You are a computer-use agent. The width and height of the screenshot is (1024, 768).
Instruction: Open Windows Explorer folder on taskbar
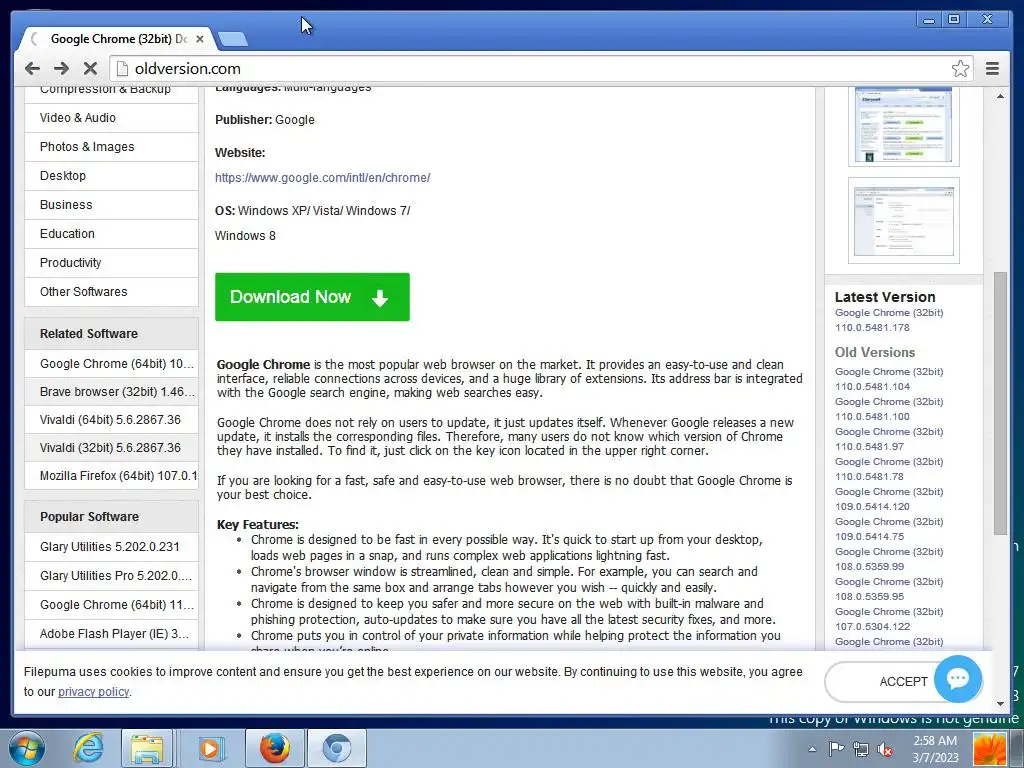click(147, 748)
